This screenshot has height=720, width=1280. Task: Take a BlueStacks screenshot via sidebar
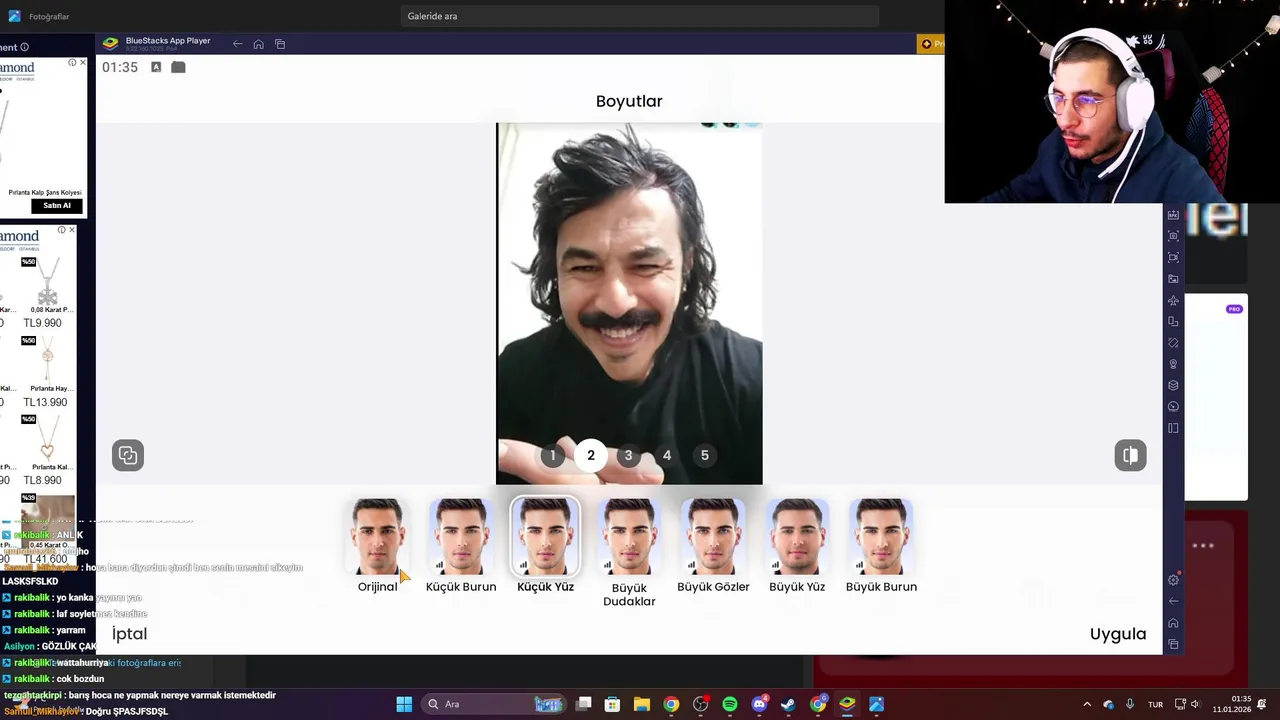[1173, 236]
